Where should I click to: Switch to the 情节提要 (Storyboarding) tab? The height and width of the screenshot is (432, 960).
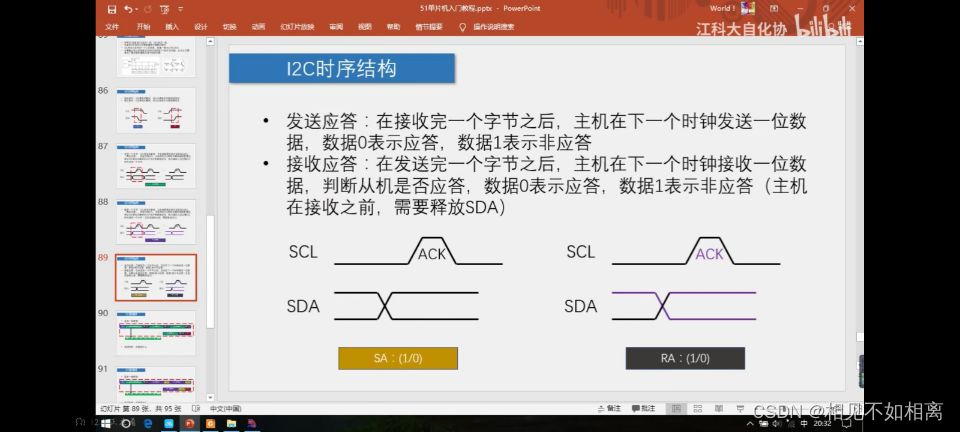(429, 27)
